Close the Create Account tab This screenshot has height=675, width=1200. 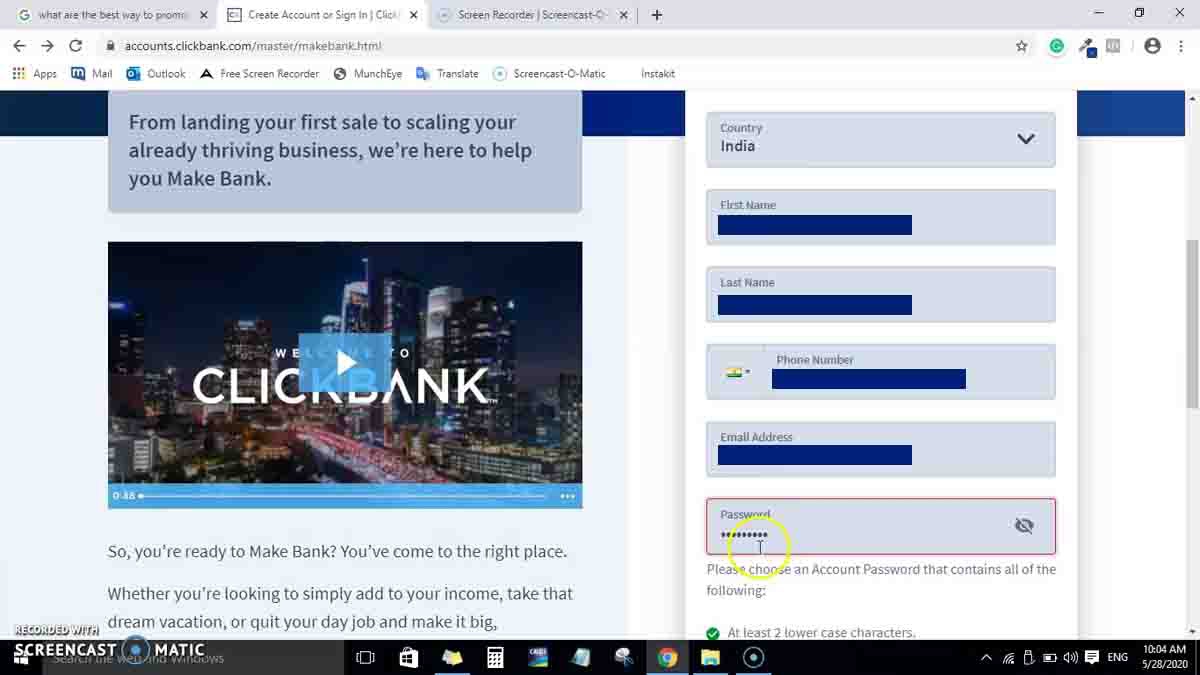pos(414,15)
